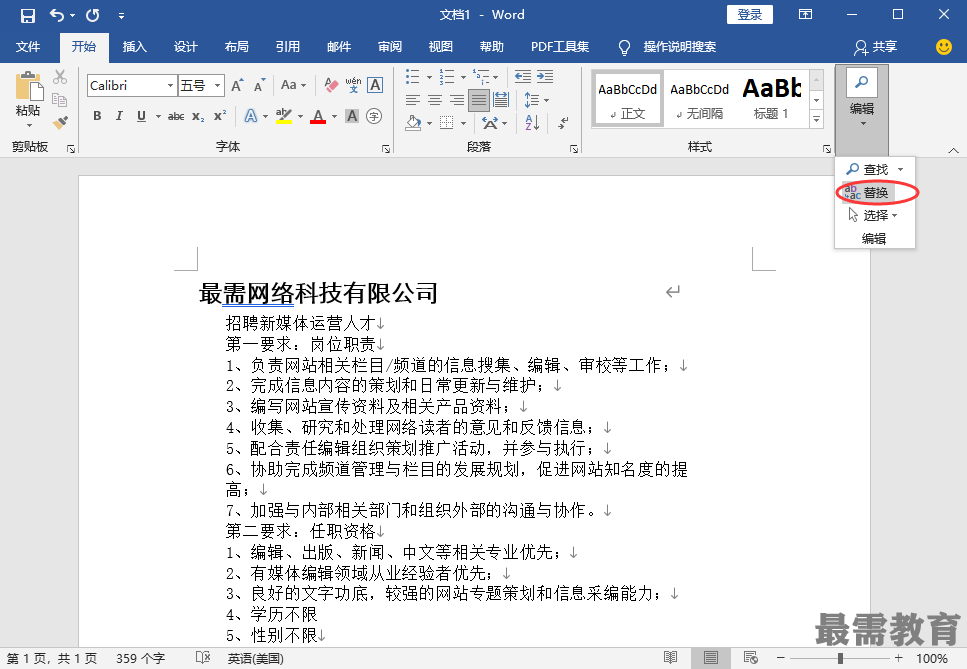Toggle strikethrough formatting
Image resolution: width=967 pixels, height=669 pixels.
pyautogui.click(x=176, y=116)
